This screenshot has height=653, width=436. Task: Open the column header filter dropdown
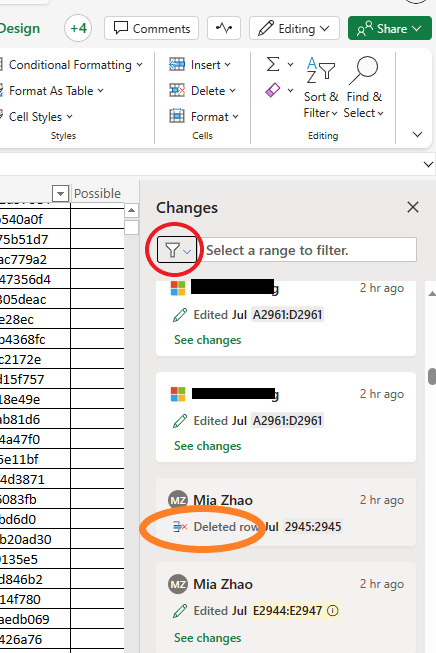[x=60, y=194]
